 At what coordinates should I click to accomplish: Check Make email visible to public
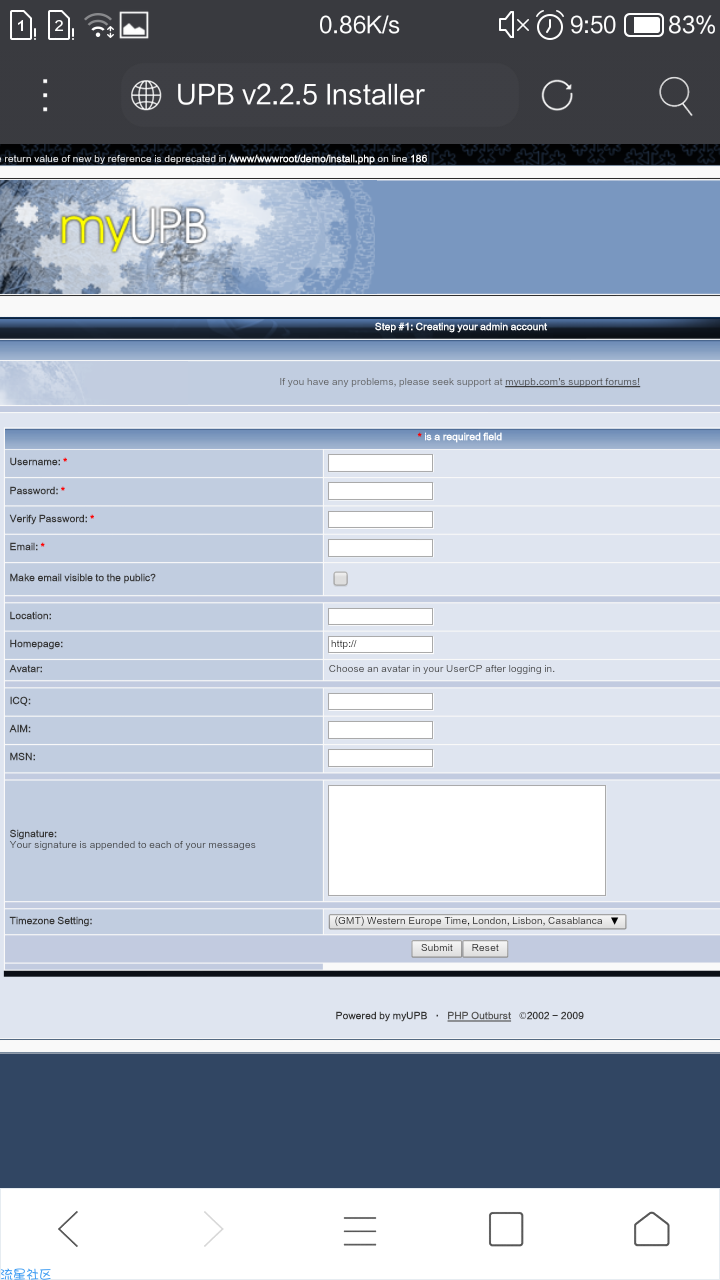click(x=341, y=578)
